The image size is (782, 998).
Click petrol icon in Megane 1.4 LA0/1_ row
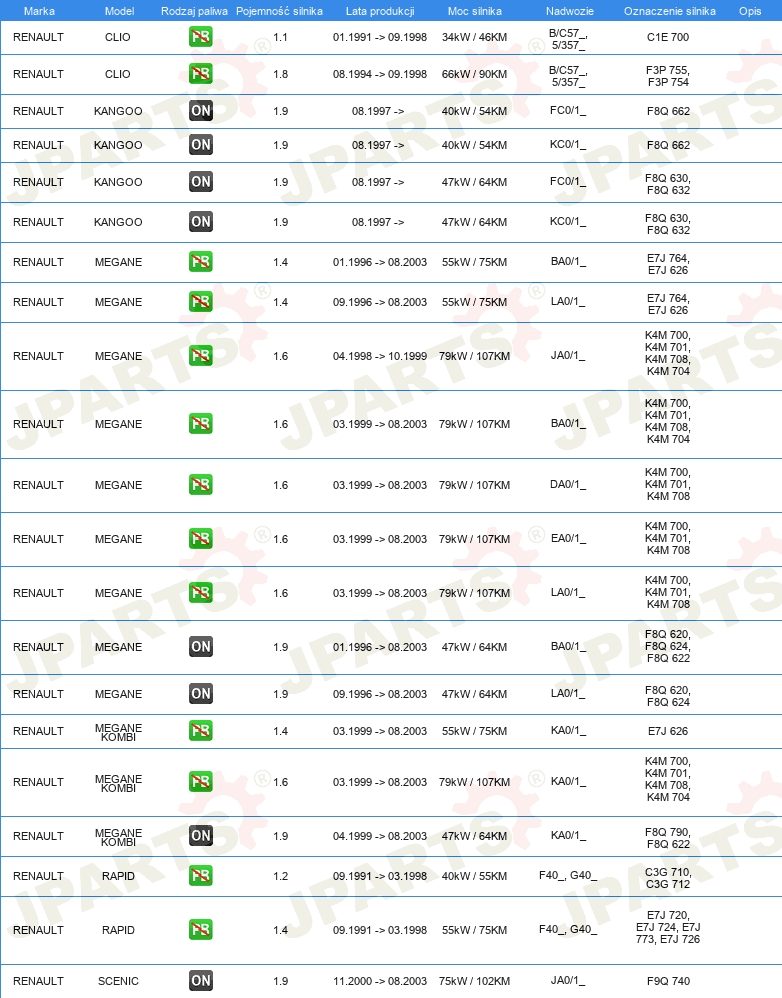click(200, 302)
